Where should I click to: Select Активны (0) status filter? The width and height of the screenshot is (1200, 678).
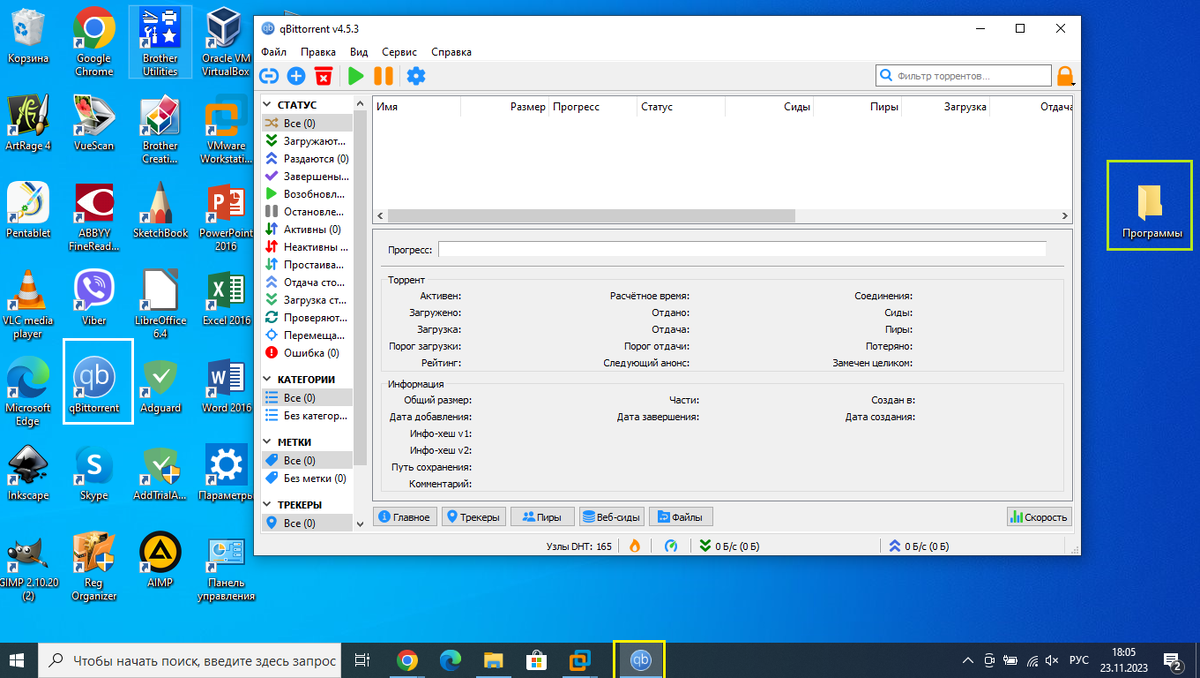(x=307, y=229)
